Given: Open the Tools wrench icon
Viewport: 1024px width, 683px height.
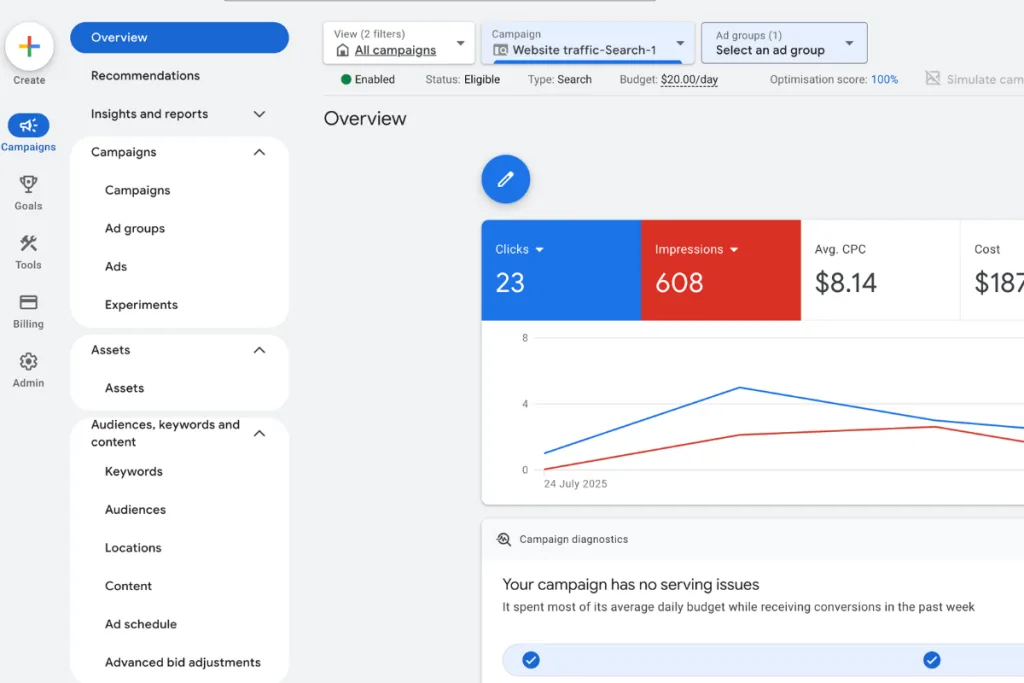Looking at the screenshot, I should coord(28,244).
